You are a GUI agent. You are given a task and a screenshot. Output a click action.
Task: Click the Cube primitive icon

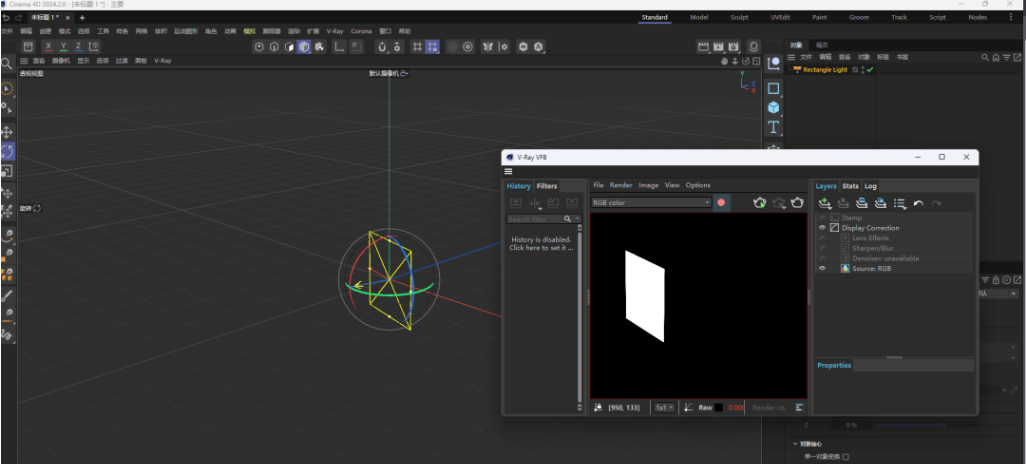(x=773, y=107)
